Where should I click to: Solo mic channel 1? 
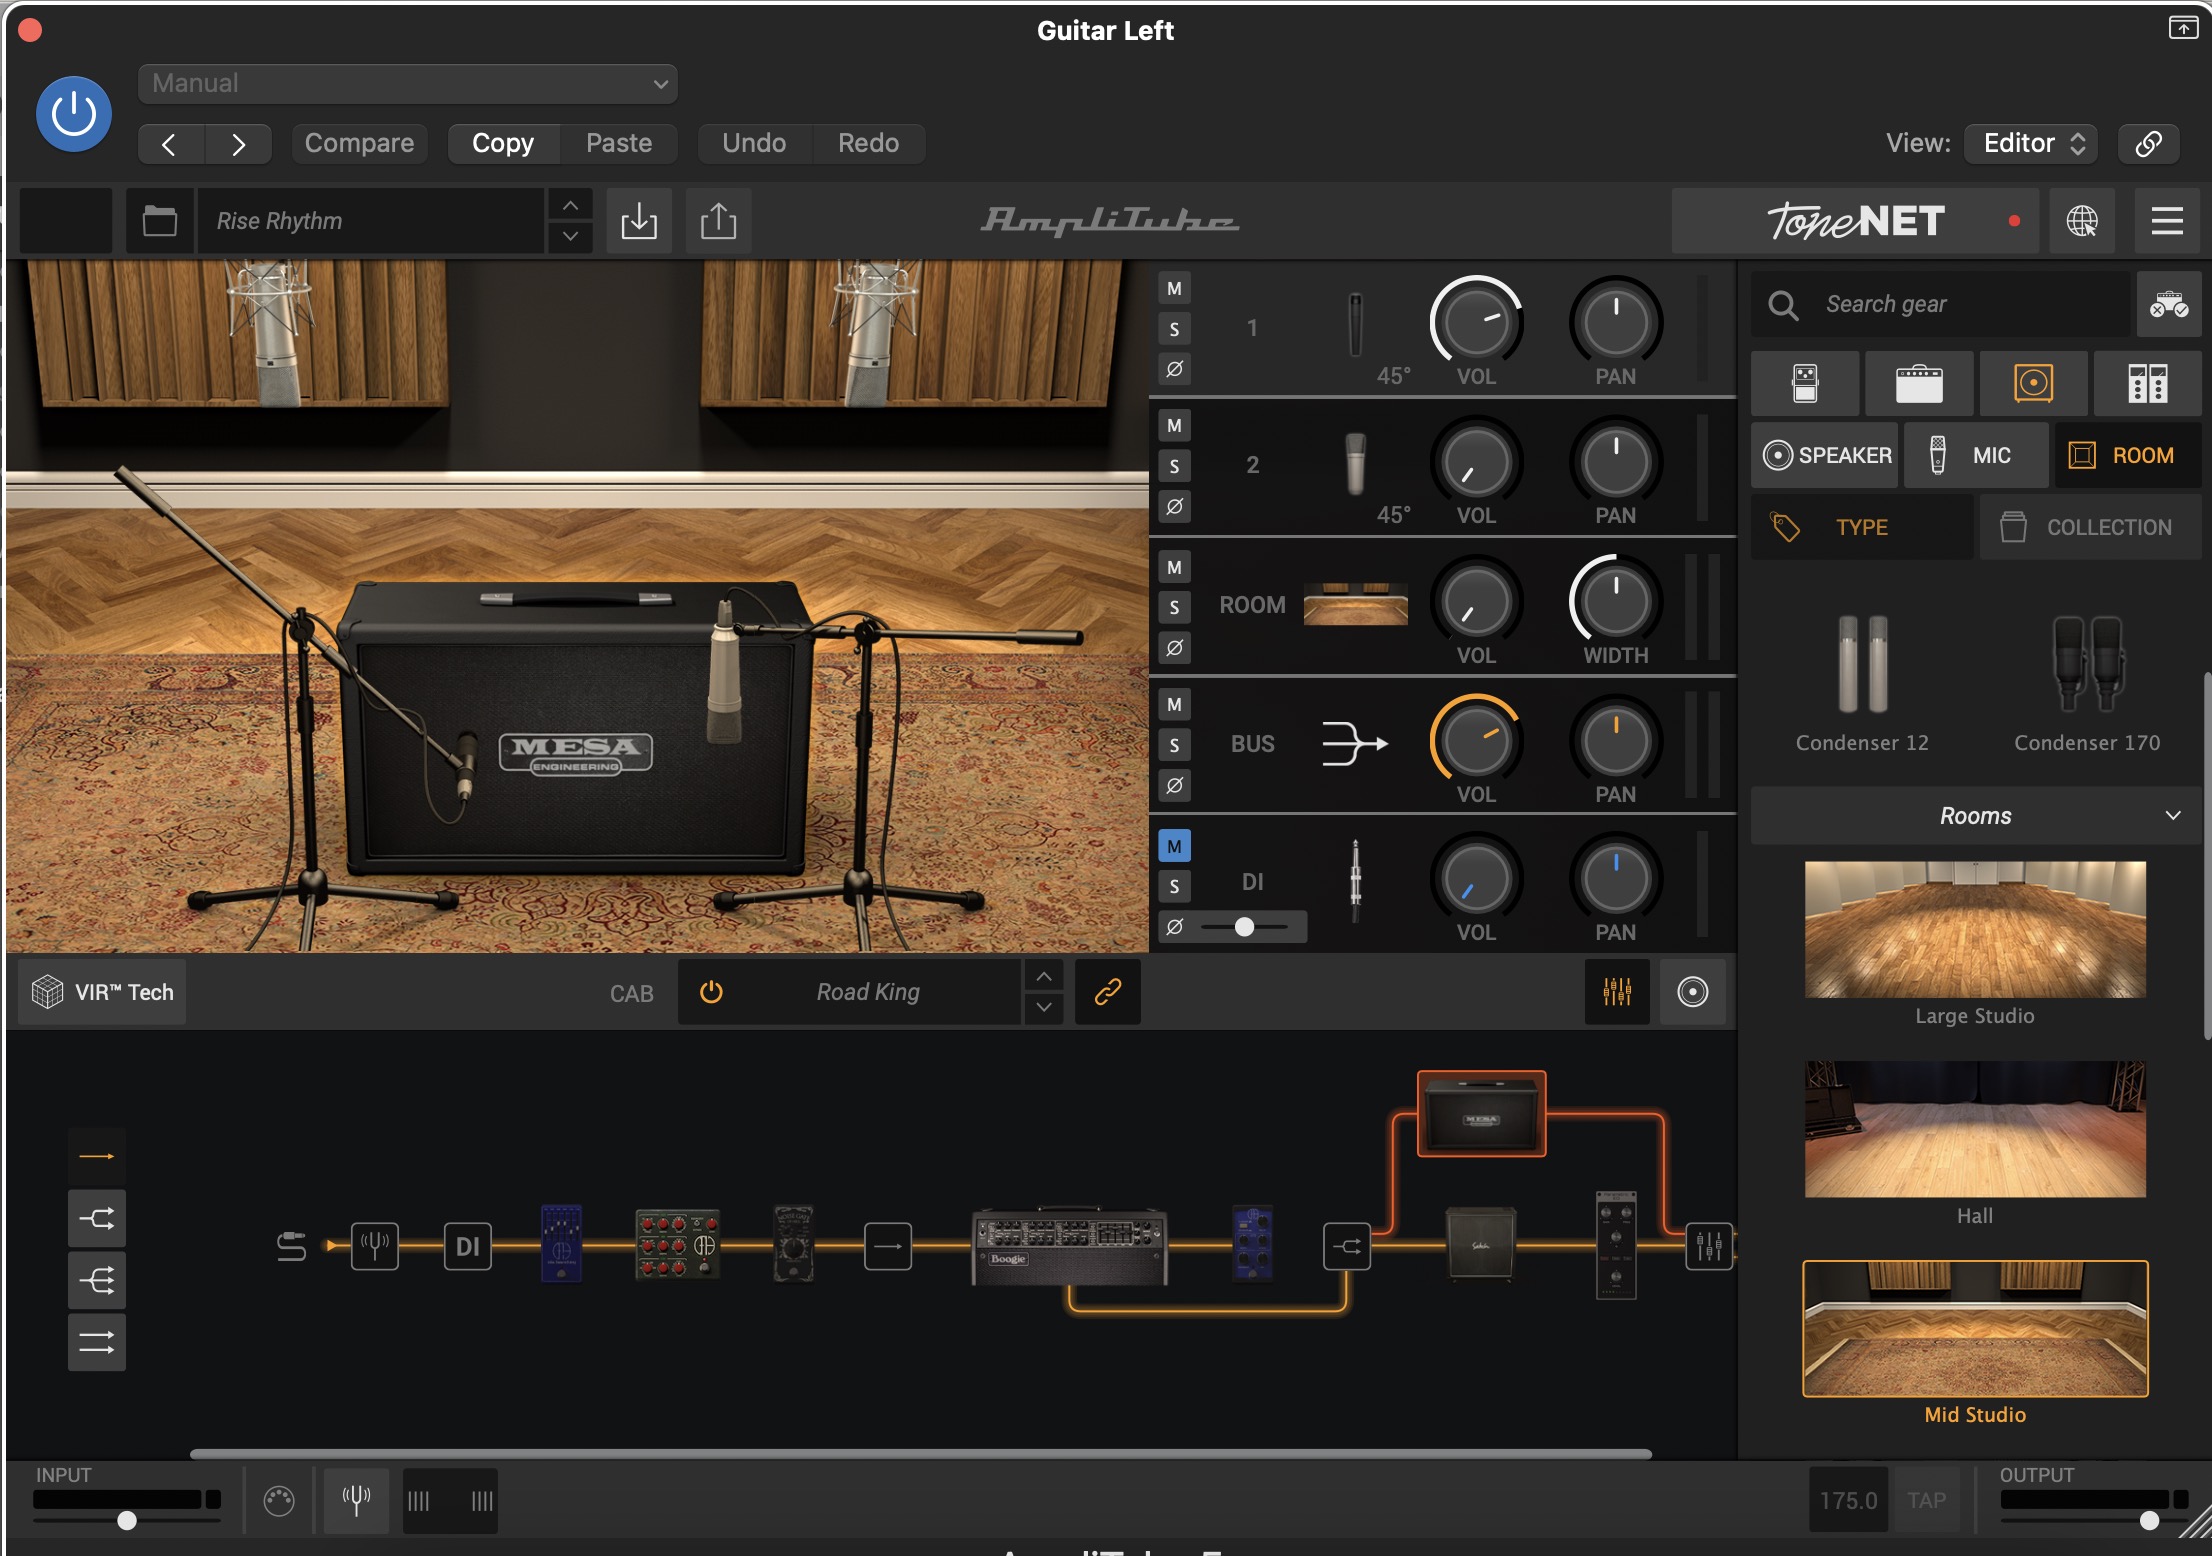pyautogui.click(x=1174, y=329)
